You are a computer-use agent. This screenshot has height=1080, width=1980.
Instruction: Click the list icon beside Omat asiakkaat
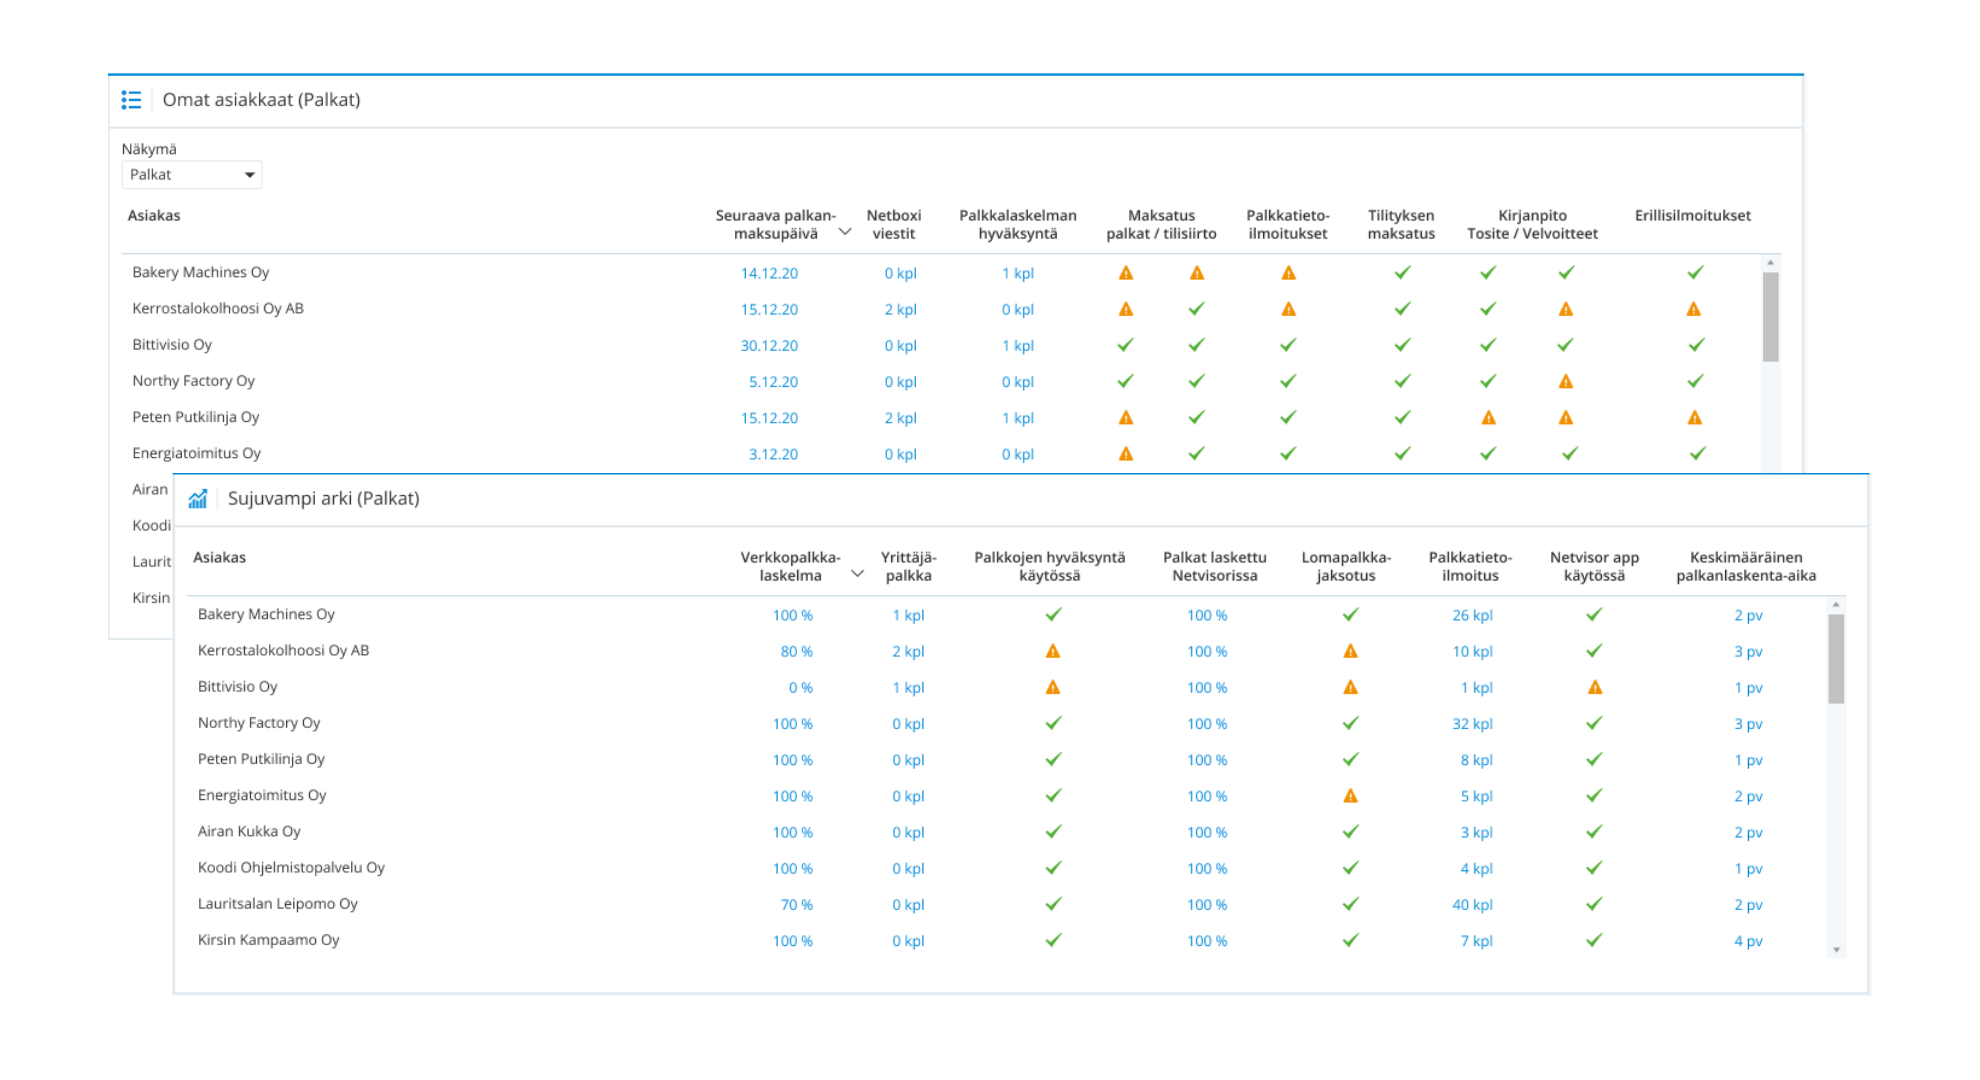131,100
